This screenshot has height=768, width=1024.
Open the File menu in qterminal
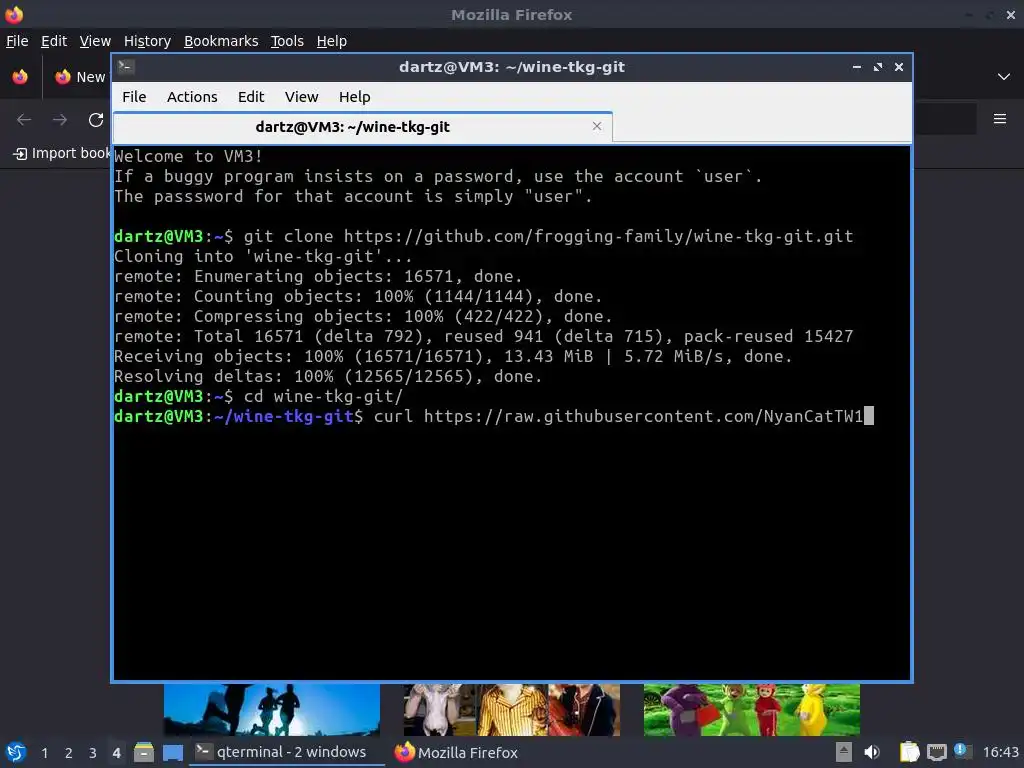pyautogui.click(x=134, y=97)
